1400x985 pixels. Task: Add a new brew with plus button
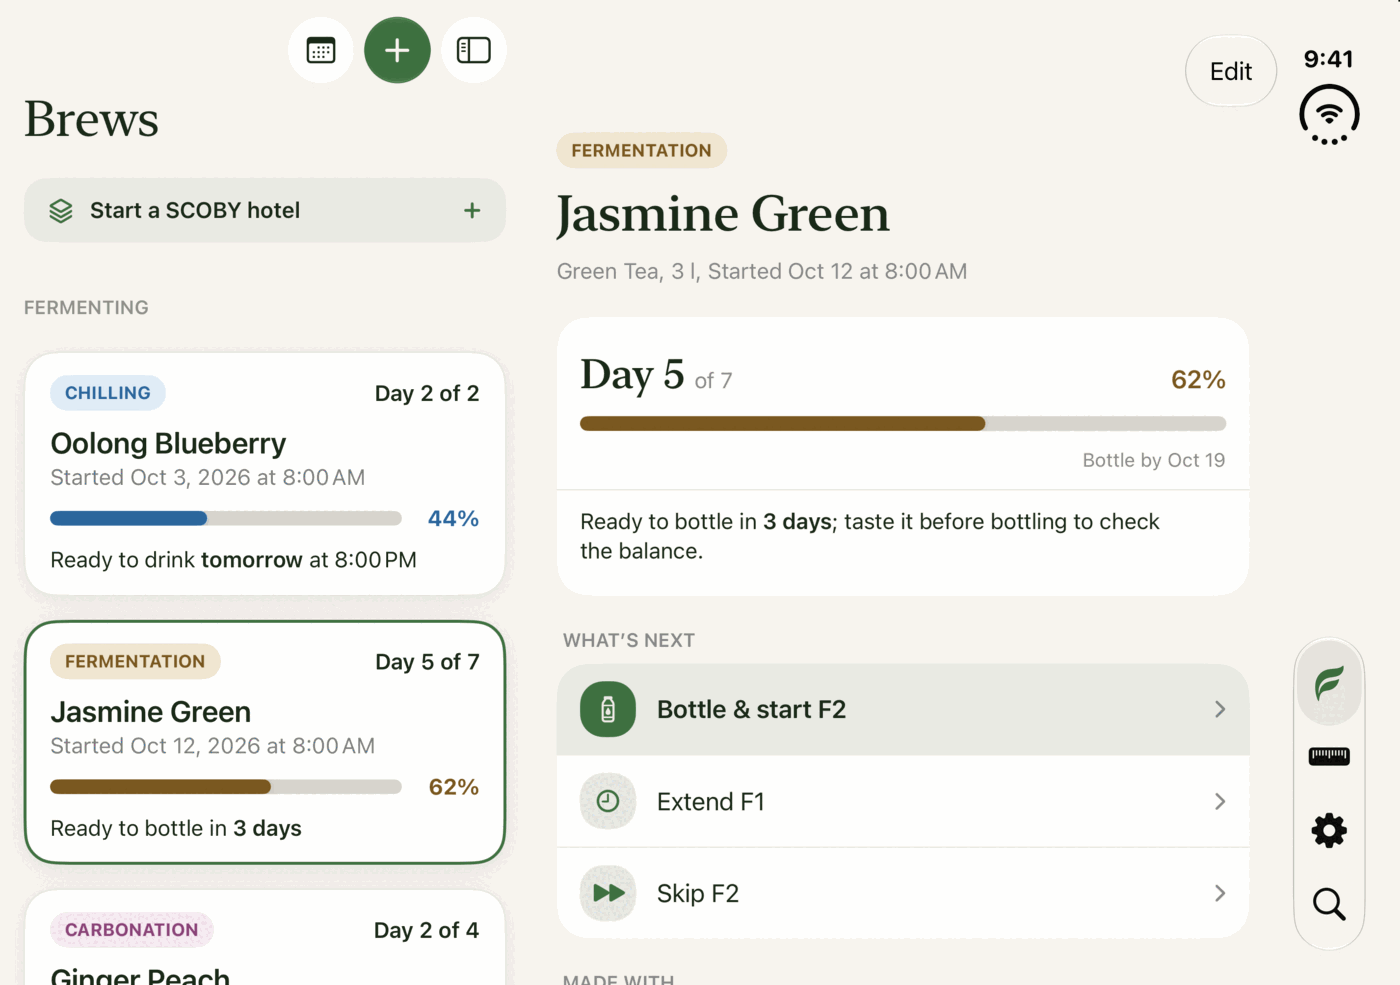tap(397, 50)
